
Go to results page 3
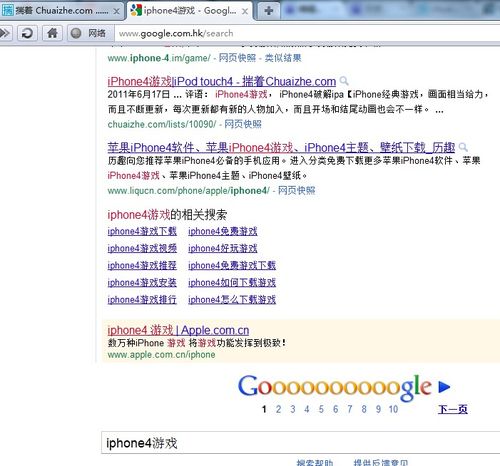(x=293, y=409)
